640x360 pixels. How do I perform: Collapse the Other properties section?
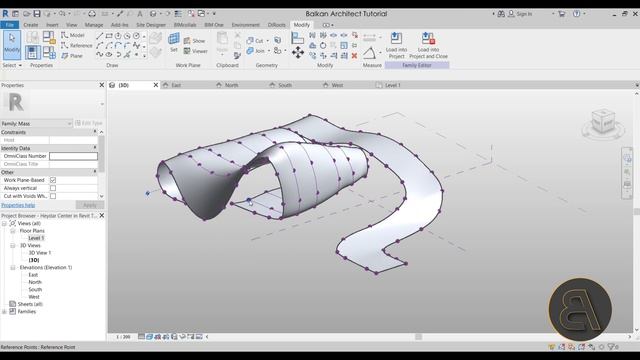coord(95,172)
